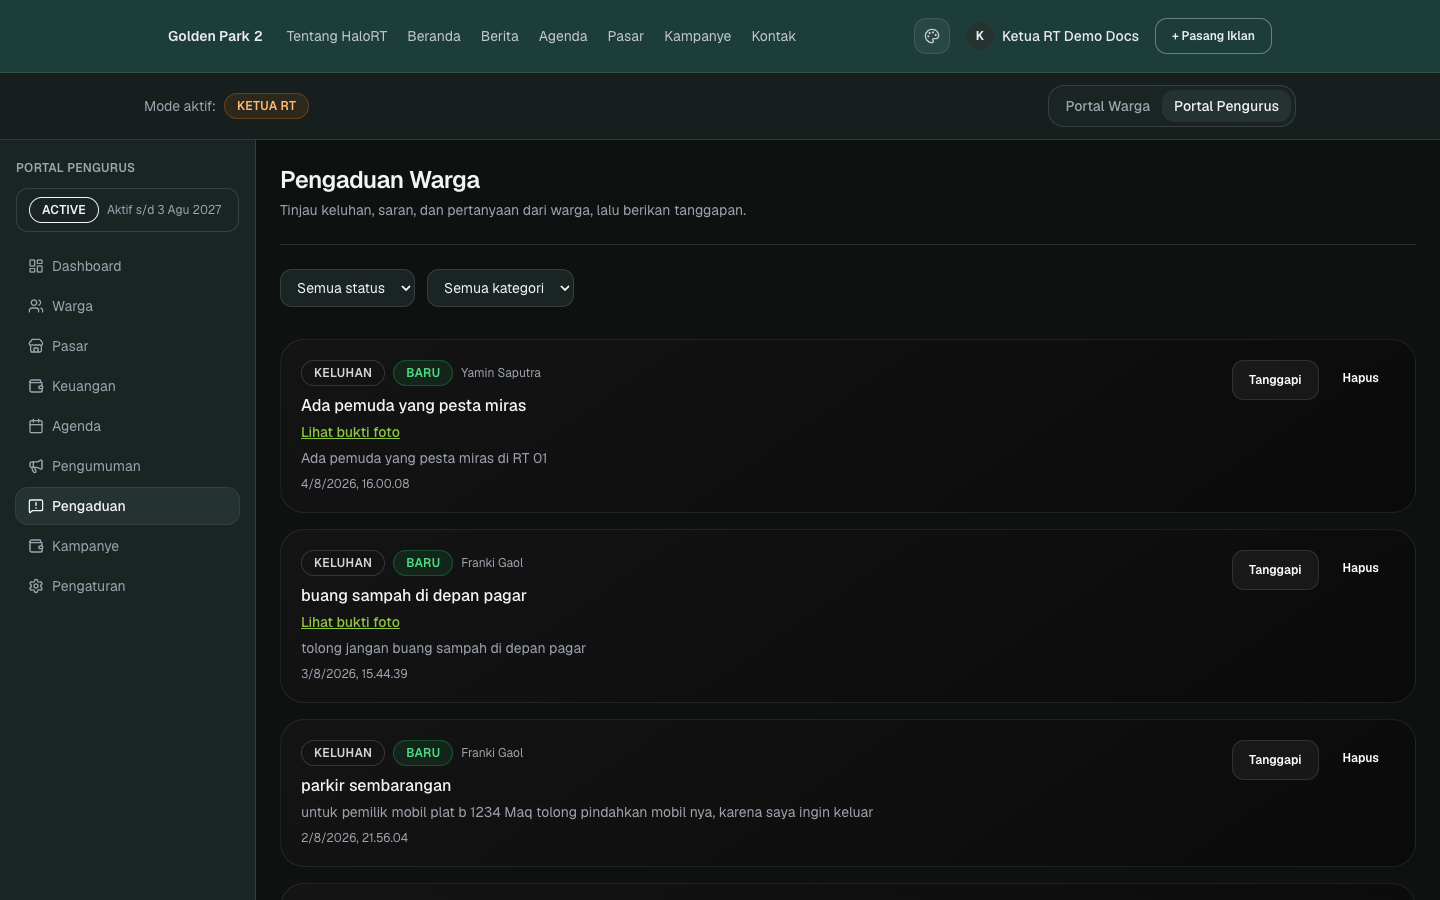
Task: Click the Dashboard grid icon in the sidebar
Action: click(x=36, y=266)
